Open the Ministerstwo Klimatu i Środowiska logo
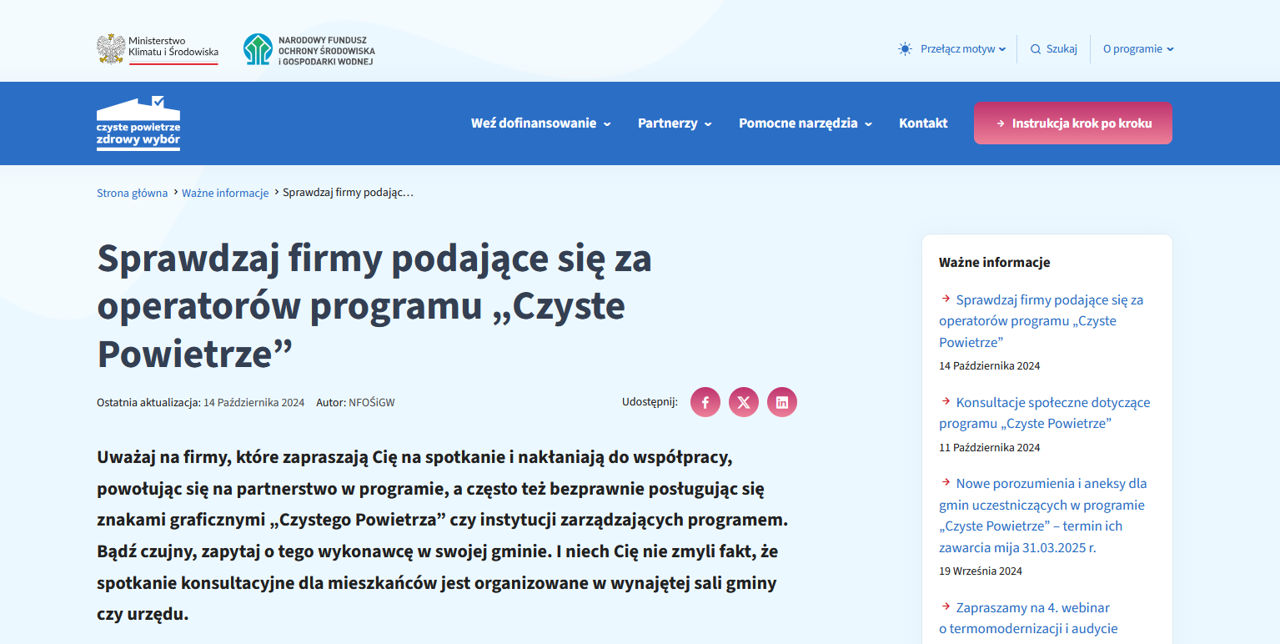 click(157, 49)
